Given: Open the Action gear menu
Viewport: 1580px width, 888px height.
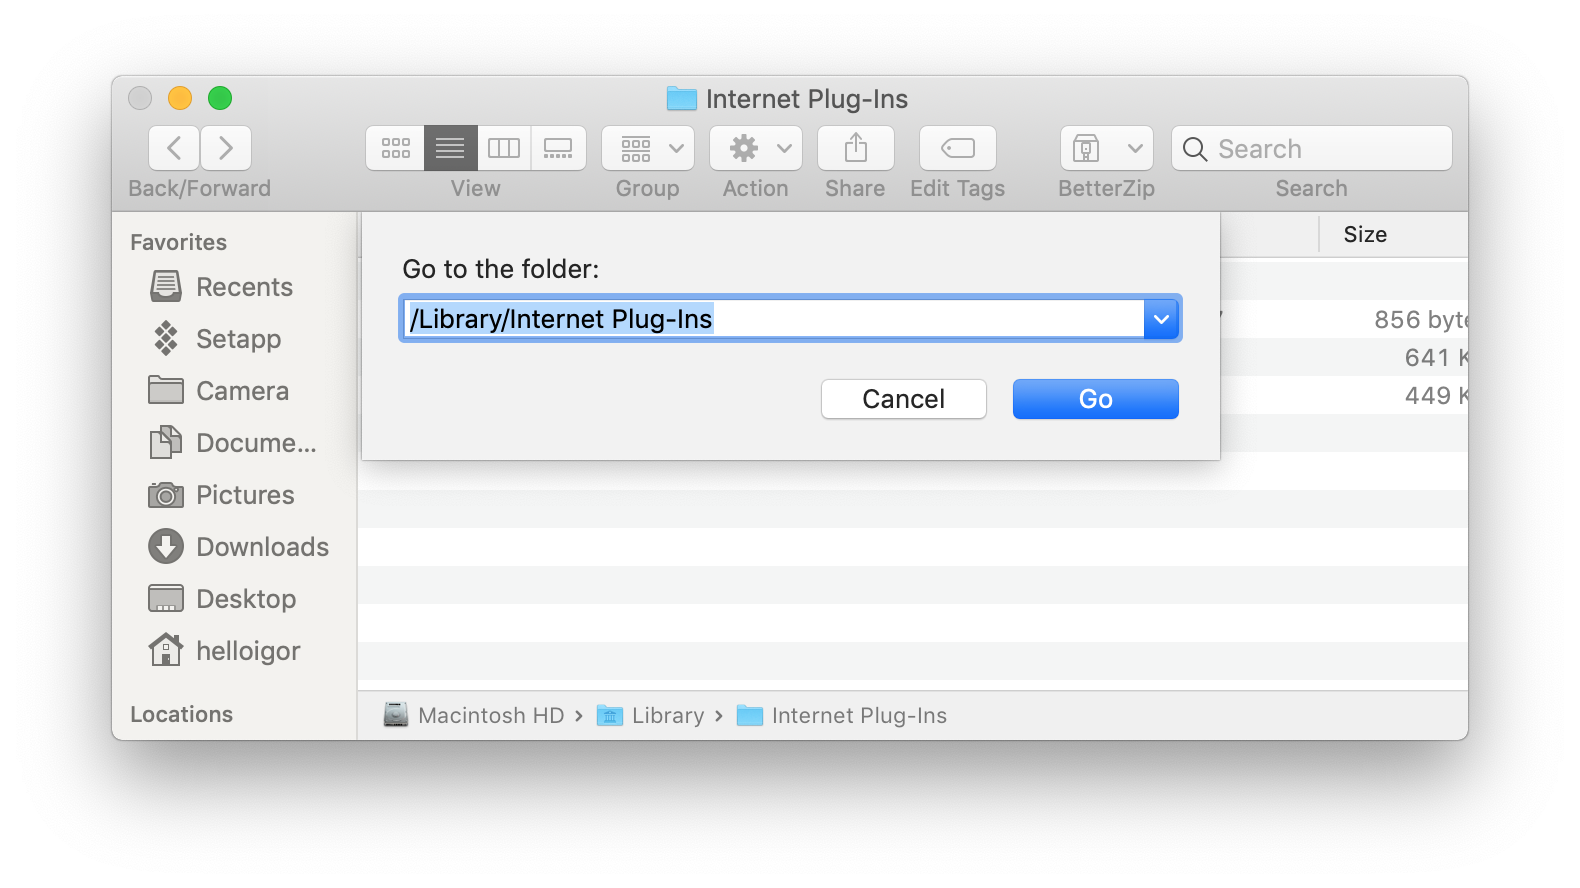Looking at the screenshot, I should coord(756,148).
